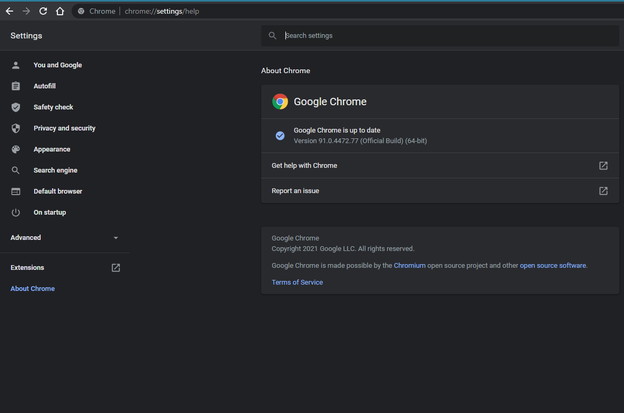Click the address bar URL chrome://settings/help
This screenshot has height=413, width=624.
(x=162, y=11)
